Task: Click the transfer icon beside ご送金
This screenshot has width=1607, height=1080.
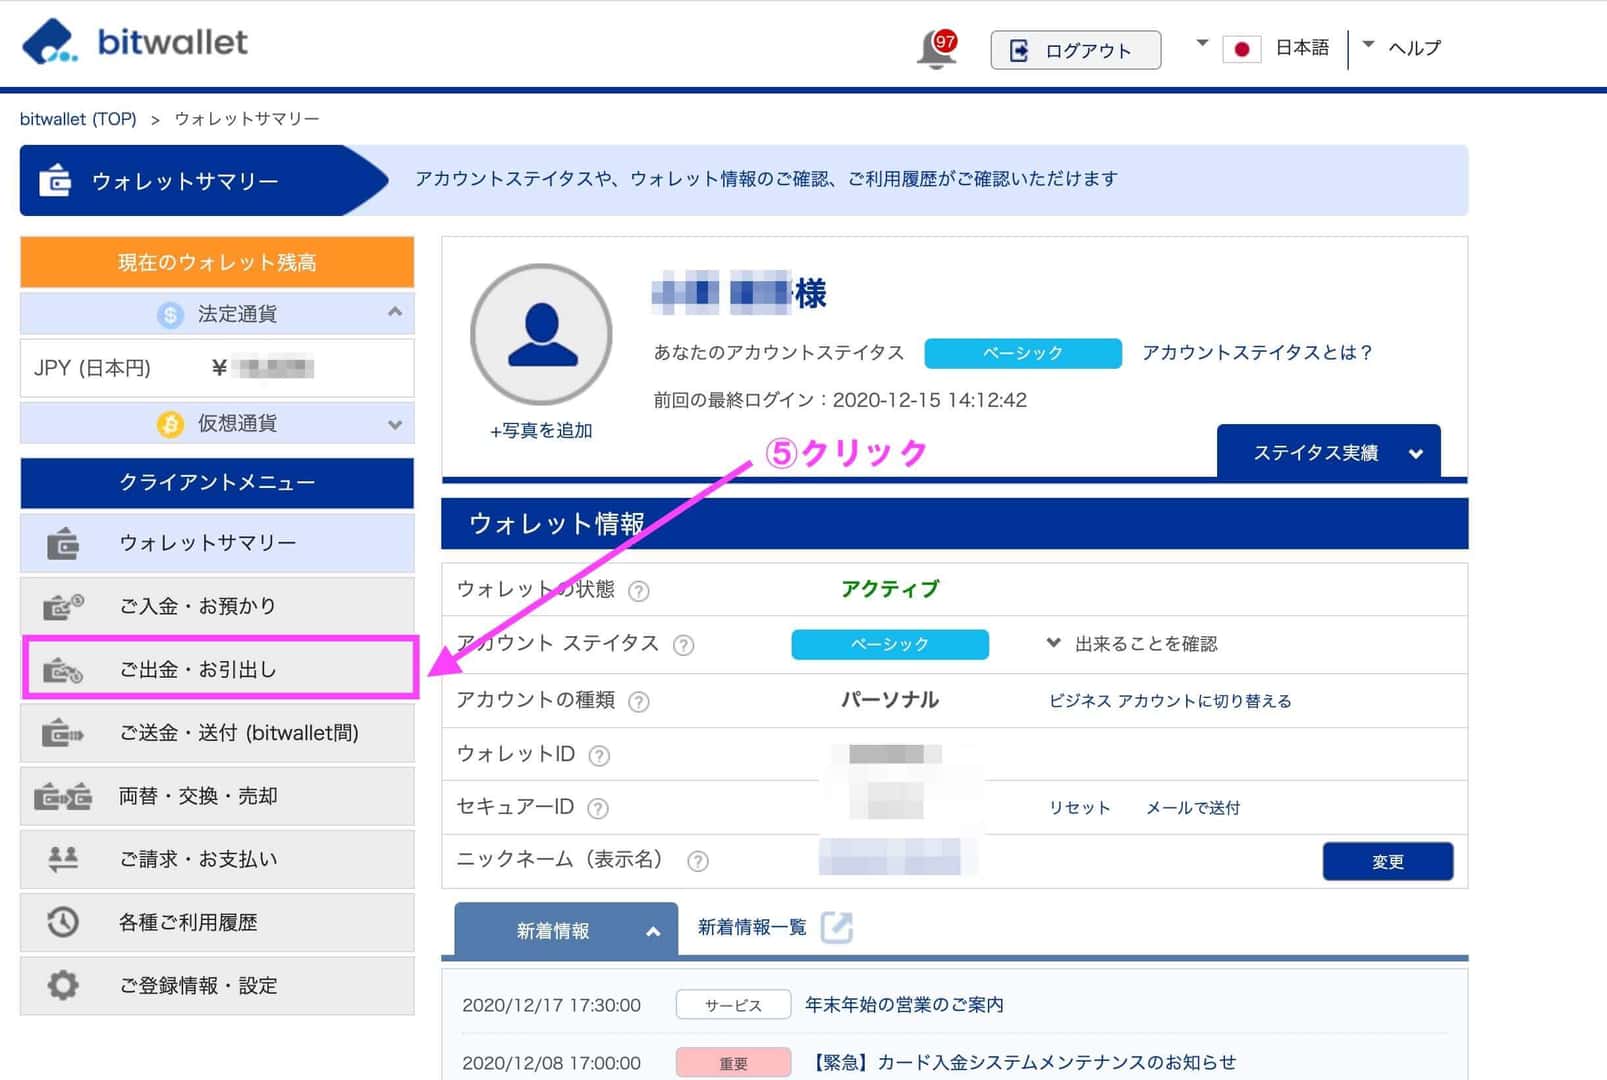Action: tap(63, 733)
